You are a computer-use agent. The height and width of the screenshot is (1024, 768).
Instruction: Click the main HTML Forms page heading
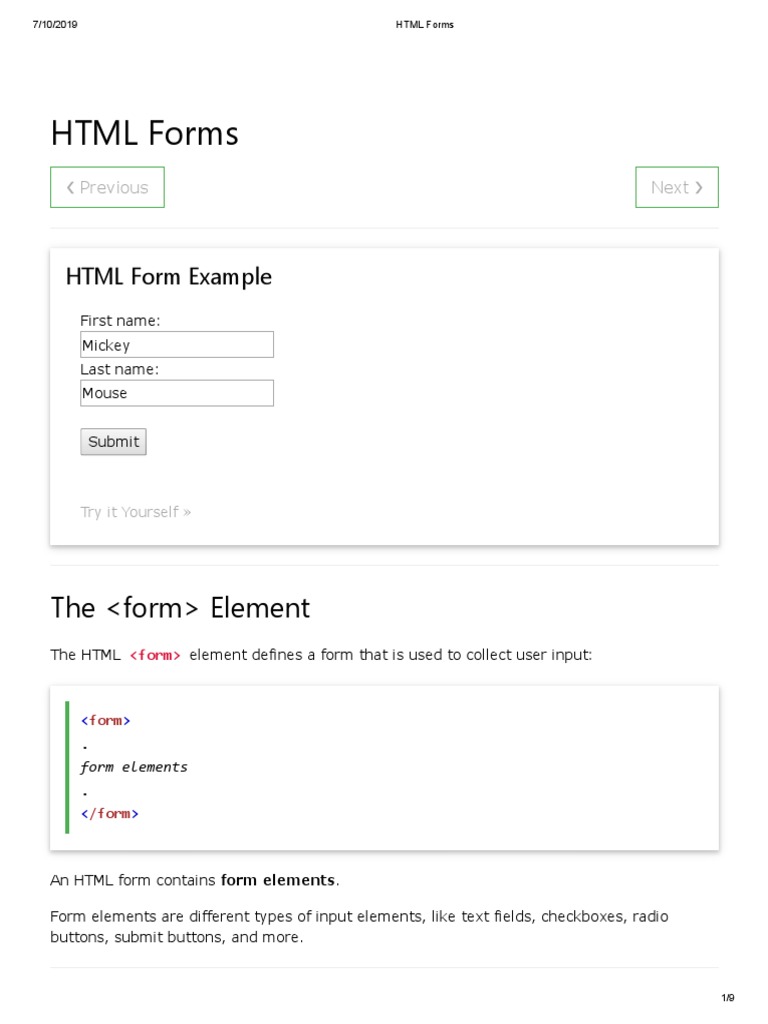[x=145, y=133]
